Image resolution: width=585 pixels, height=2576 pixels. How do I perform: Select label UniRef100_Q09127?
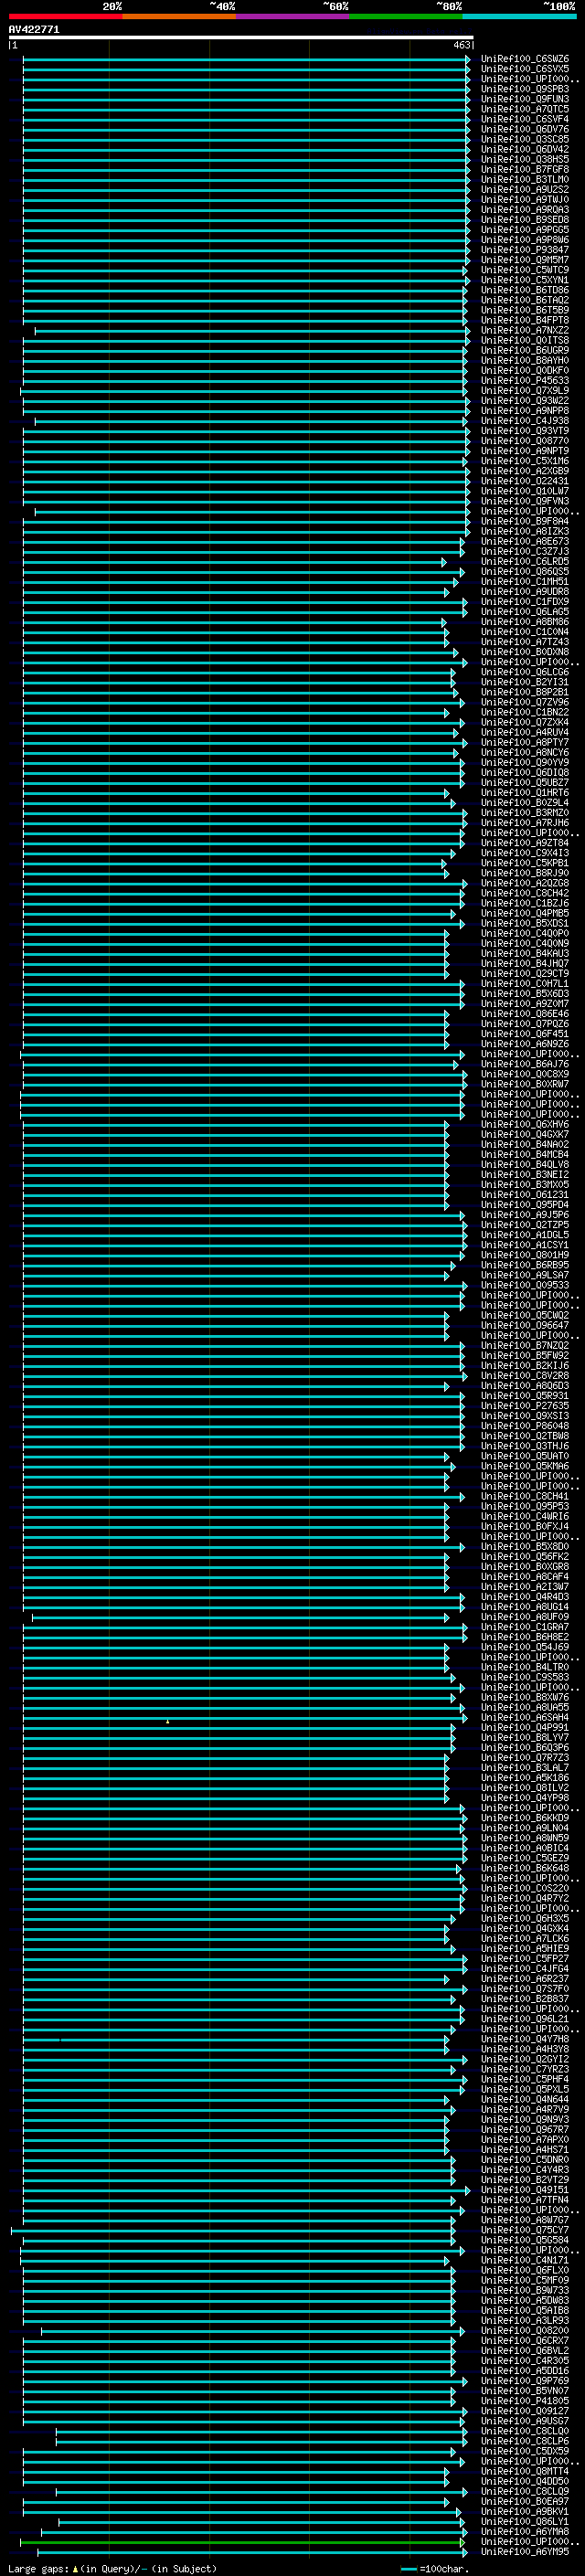tap(524, 2410)
